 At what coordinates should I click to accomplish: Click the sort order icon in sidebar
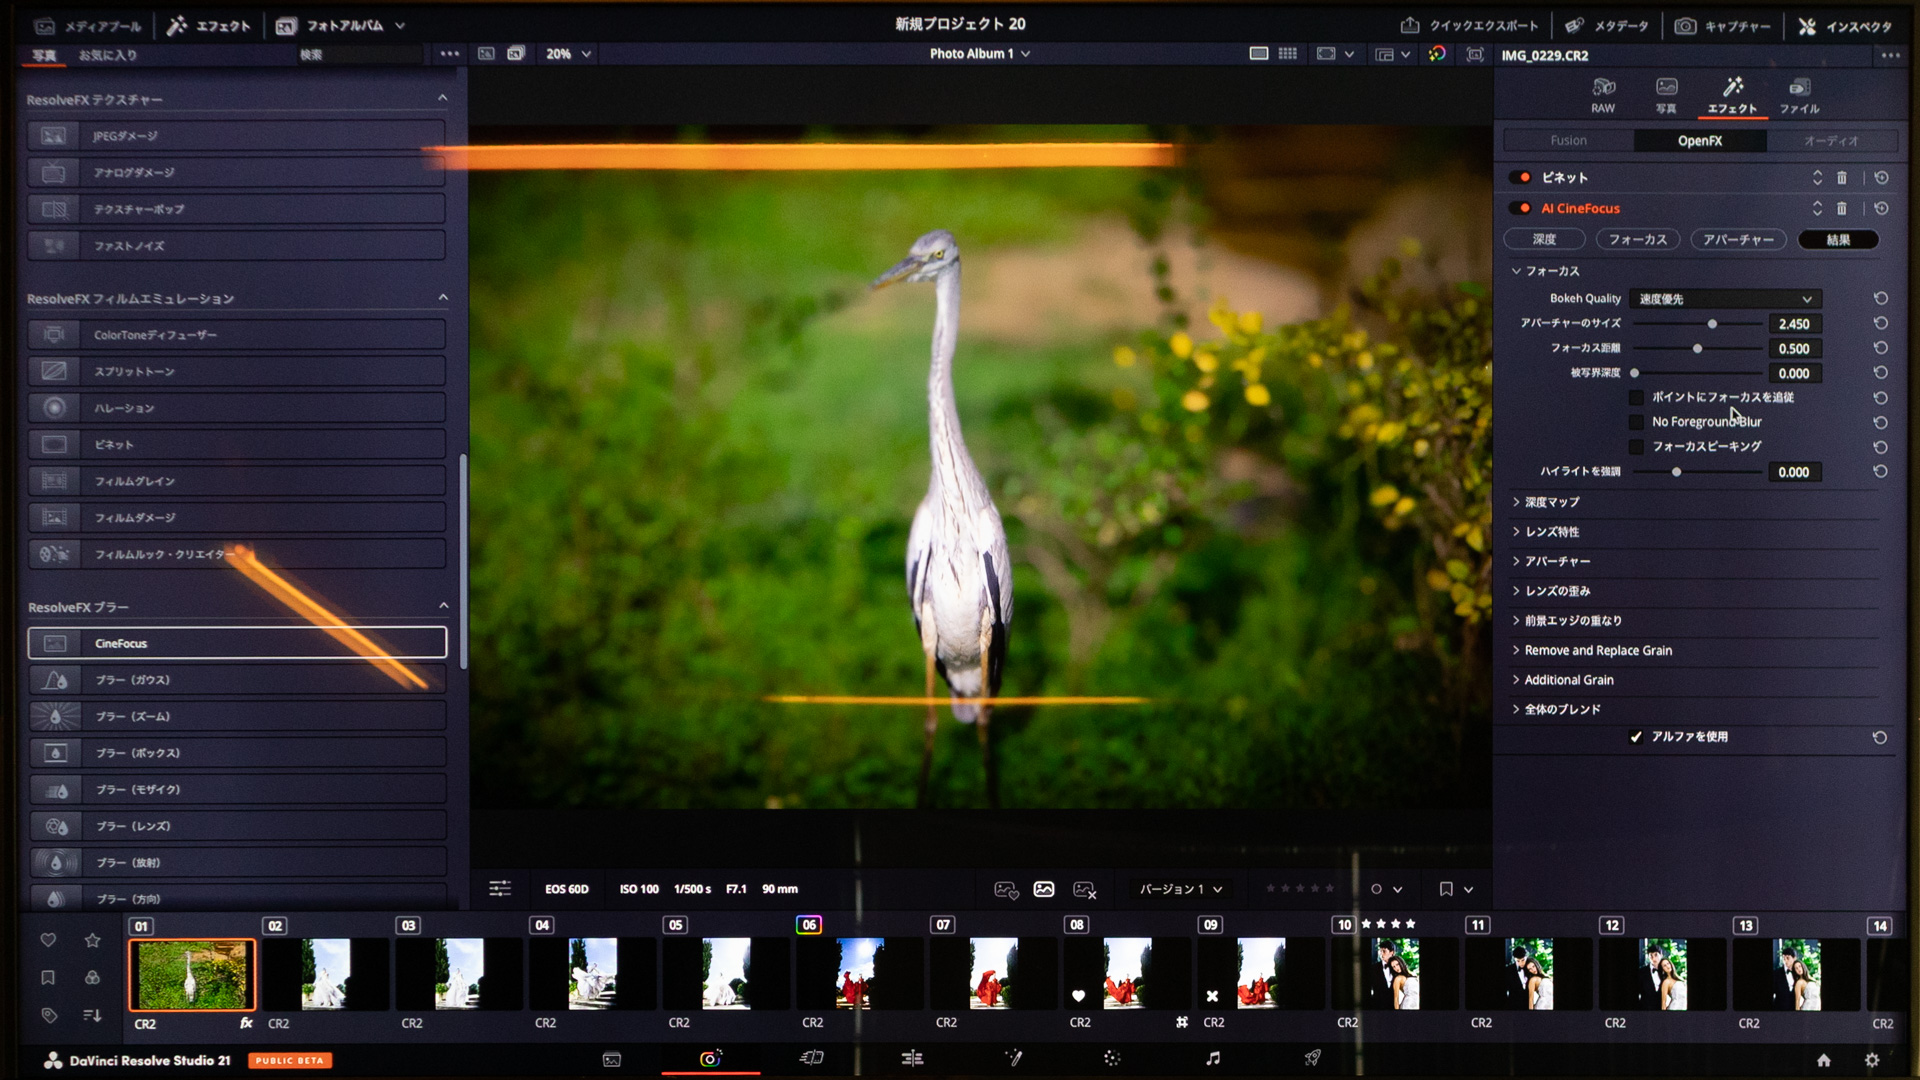(x=93, y=1015)
